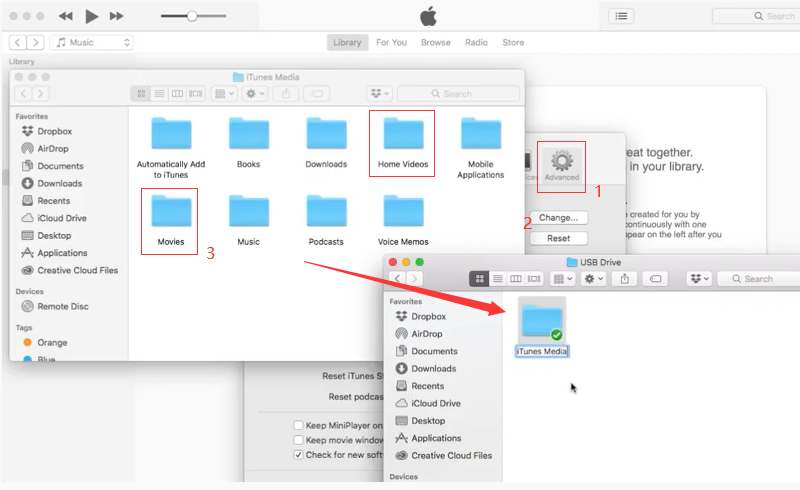The image size is (800, 490).
Task: Click edit tags icon in USB Drive window
Action: click(656, 279)
